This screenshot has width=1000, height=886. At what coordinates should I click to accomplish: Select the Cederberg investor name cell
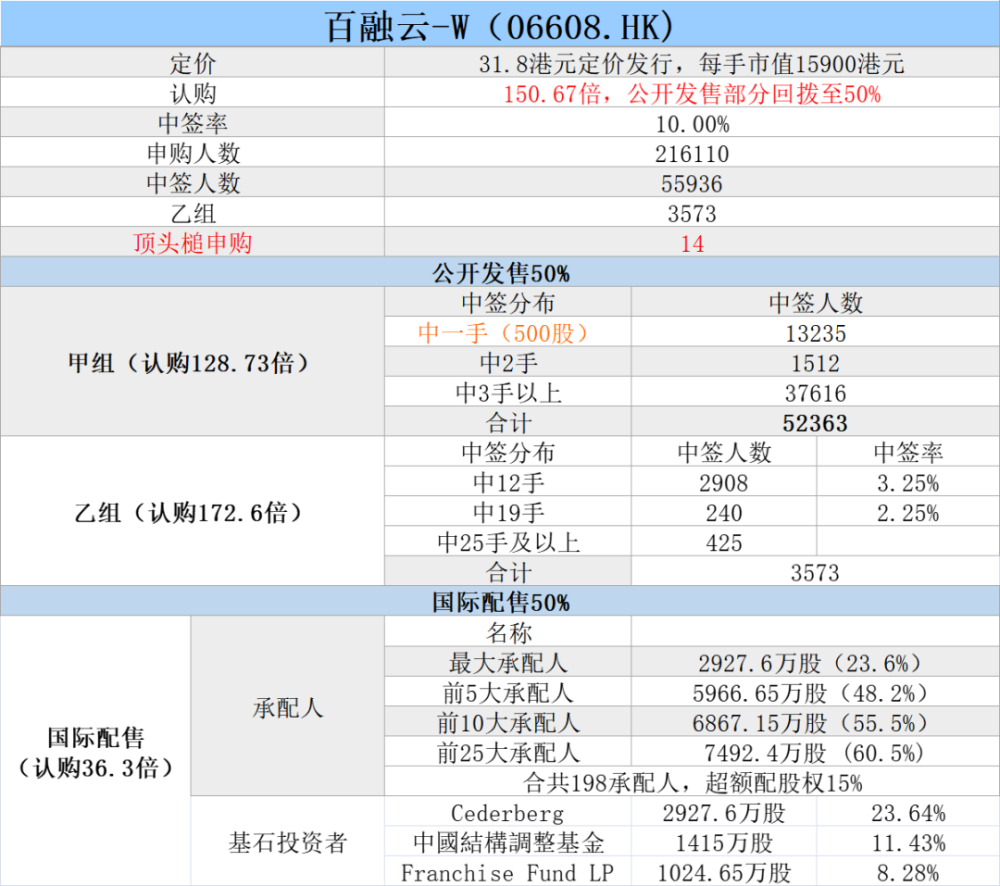pos(508,813)
